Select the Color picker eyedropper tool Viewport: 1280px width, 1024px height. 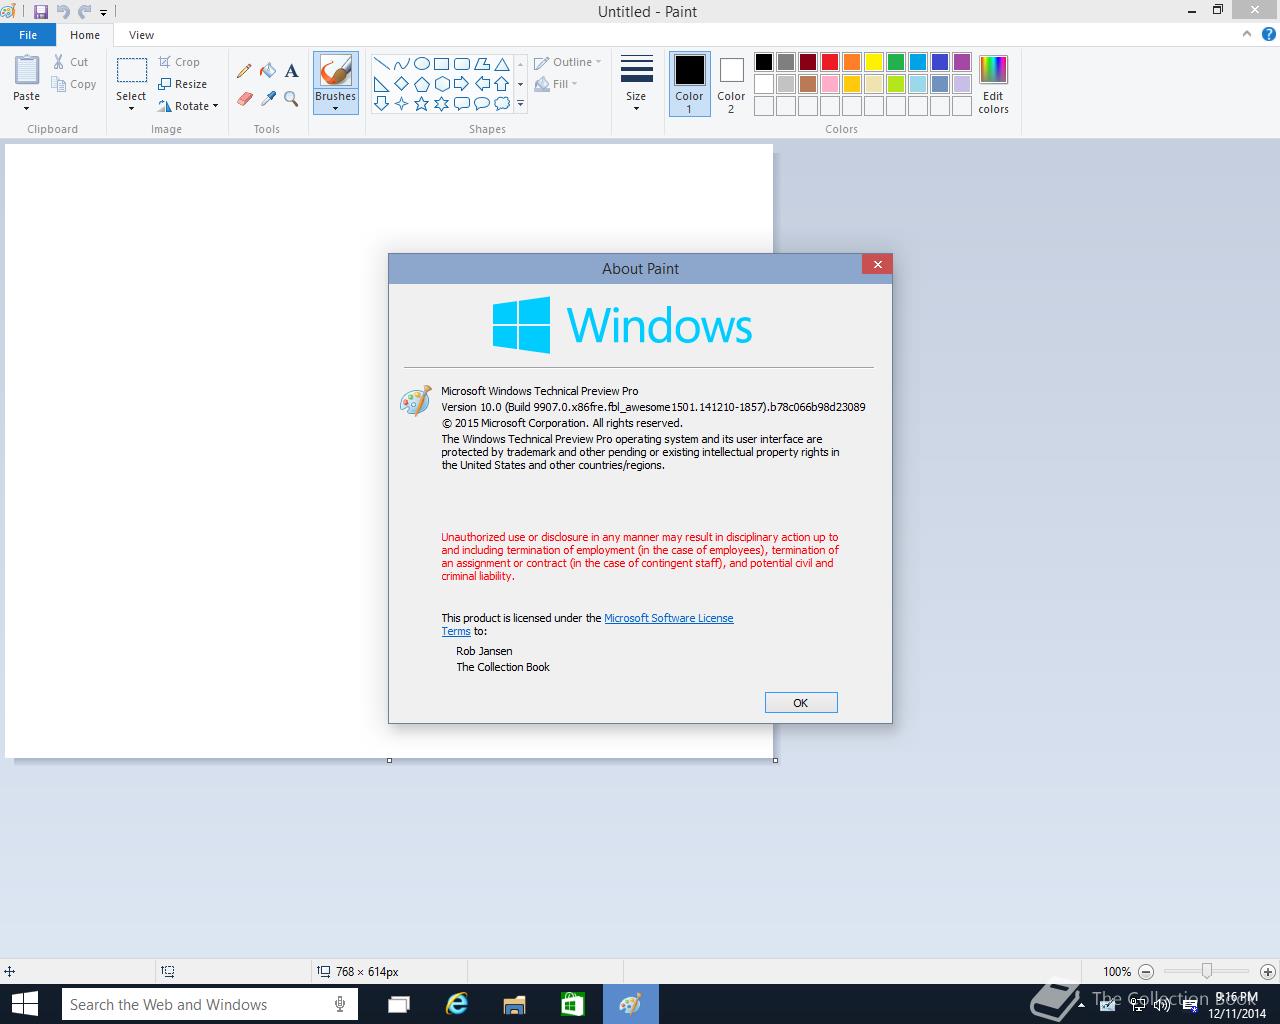point(268,98)
